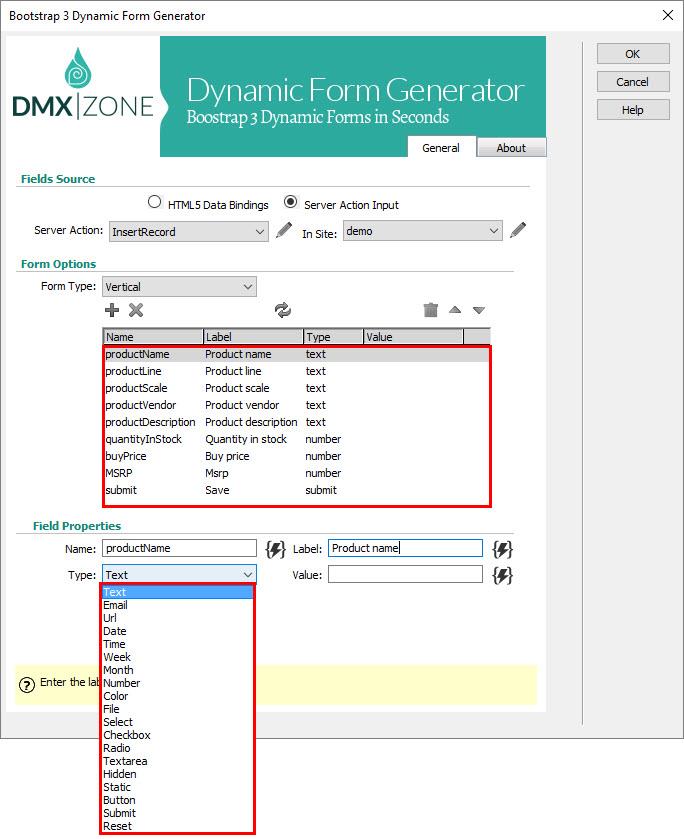The image size is (684, 839).
Task: Edit In Site with pencil icon
Action: [x=518, y=231]
